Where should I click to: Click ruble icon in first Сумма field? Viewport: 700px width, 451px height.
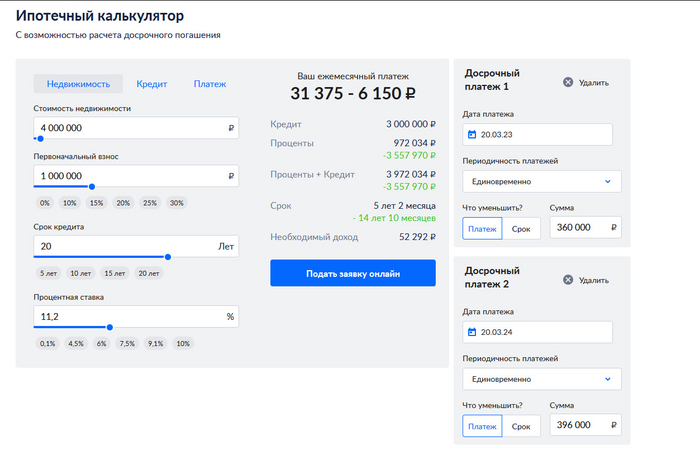(612, 228)
